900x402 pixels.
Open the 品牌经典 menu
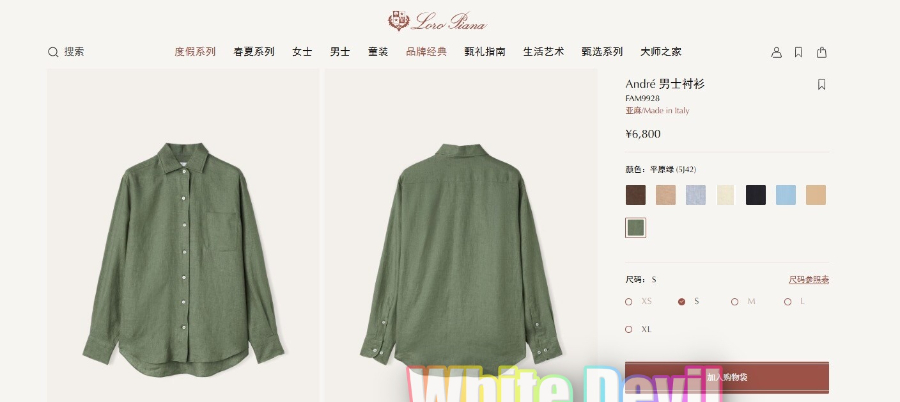[426, 52]
